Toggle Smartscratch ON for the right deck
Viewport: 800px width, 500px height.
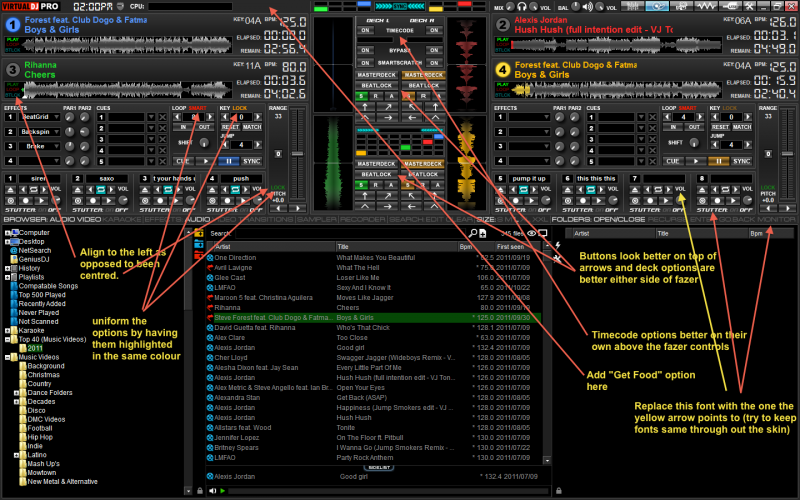(x=434, y=63)
